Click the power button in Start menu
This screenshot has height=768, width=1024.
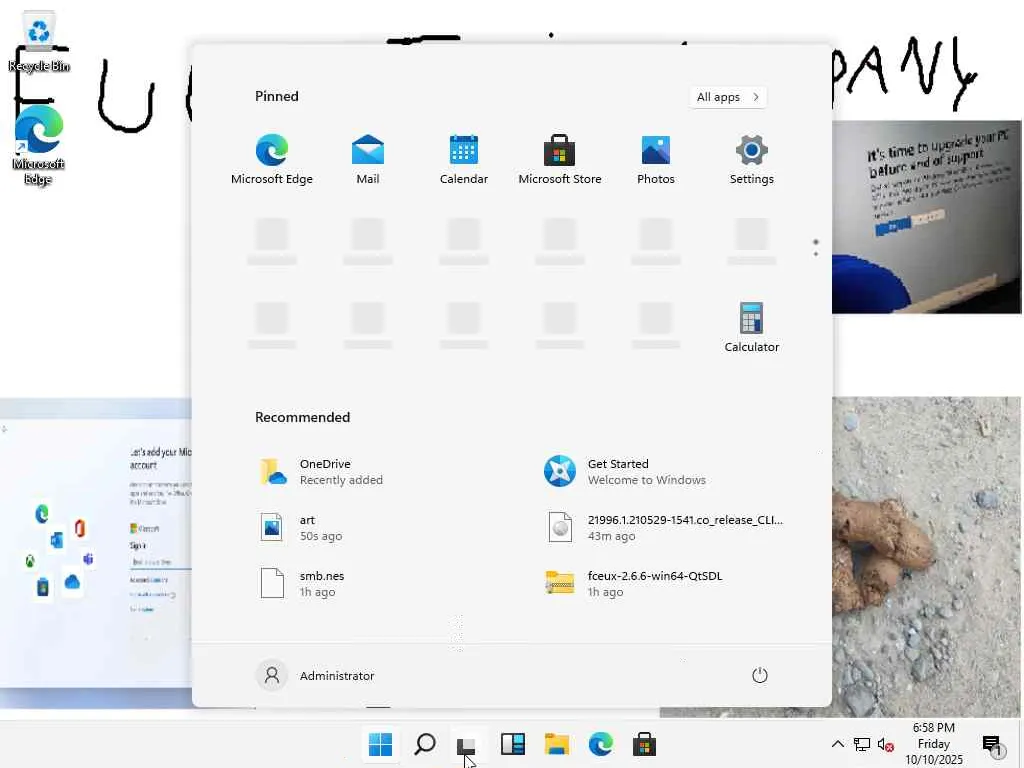pyautogui.click(x=760, y=675)
